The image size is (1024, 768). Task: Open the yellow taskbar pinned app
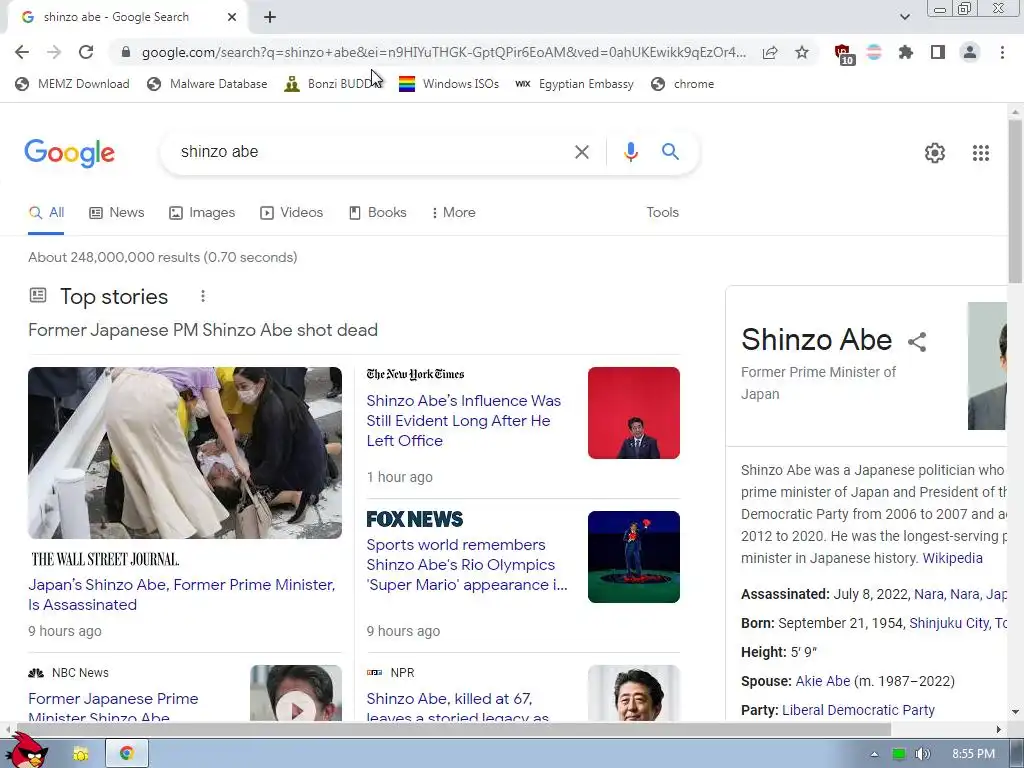coord(81,754)
